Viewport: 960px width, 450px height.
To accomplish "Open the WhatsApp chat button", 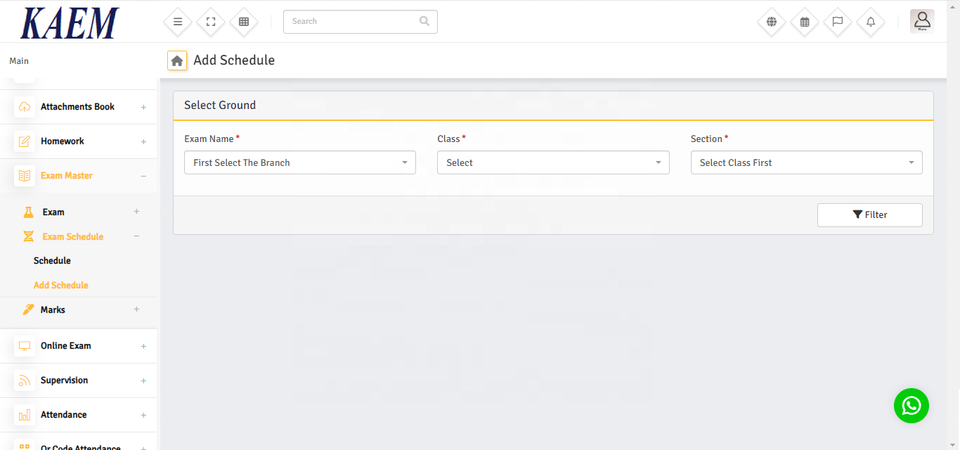I will (911, 405).
